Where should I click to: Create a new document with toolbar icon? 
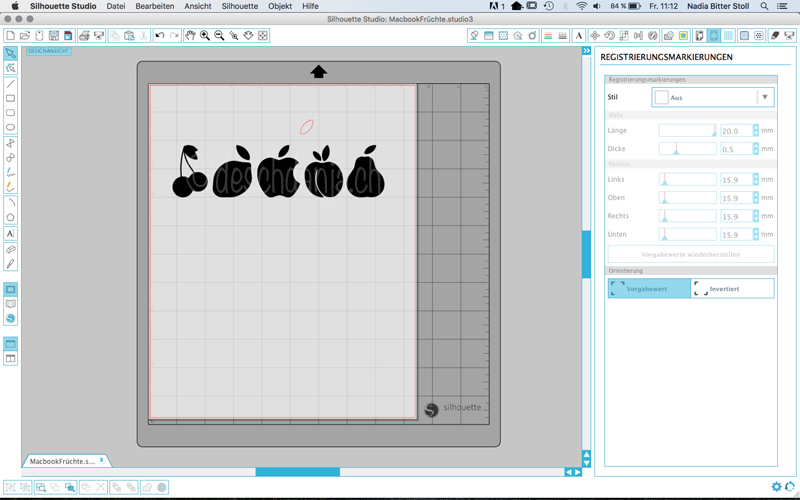[10, 36]
